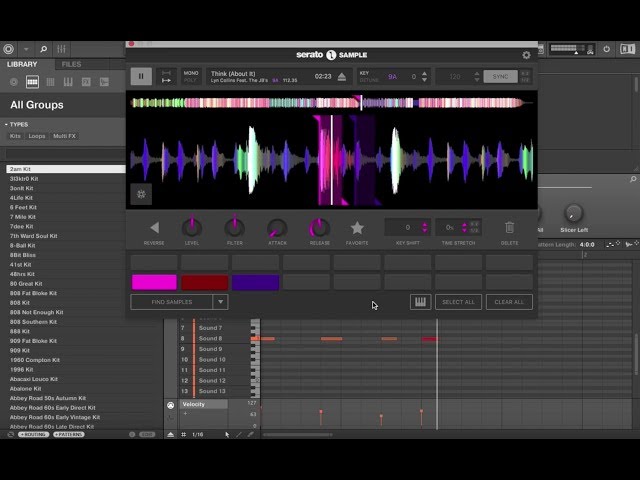Expand the plus under Velocity lane
Viewport: 640px width, 480px height.
pos(185,414)
